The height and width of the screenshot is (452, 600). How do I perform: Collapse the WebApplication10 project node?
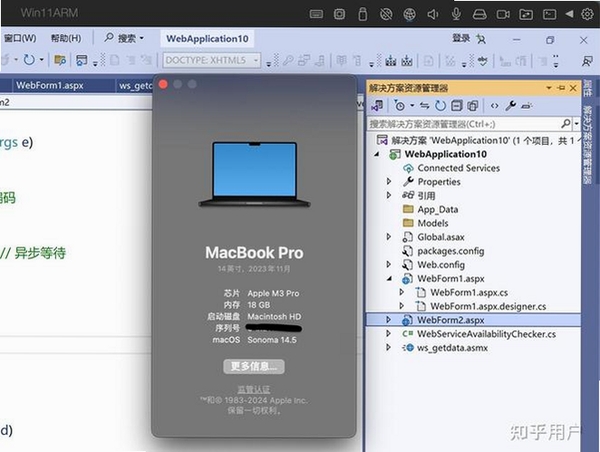point(377,154)
